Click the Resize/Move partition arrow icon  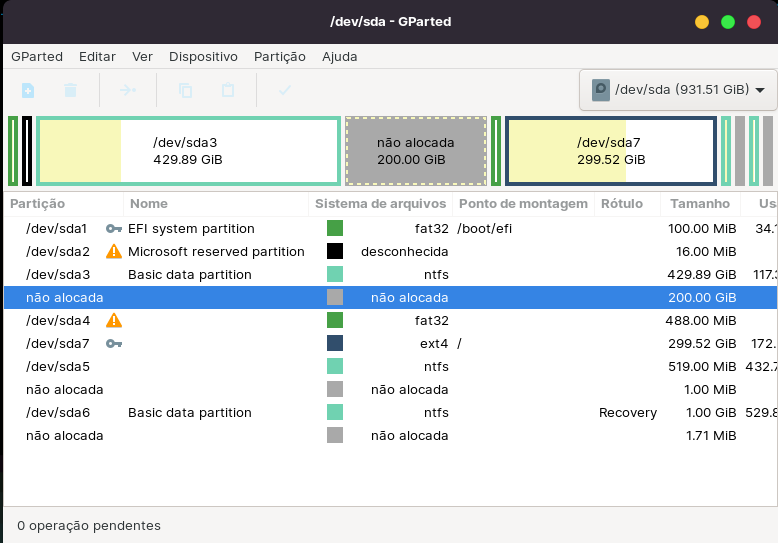click(128, 90)
